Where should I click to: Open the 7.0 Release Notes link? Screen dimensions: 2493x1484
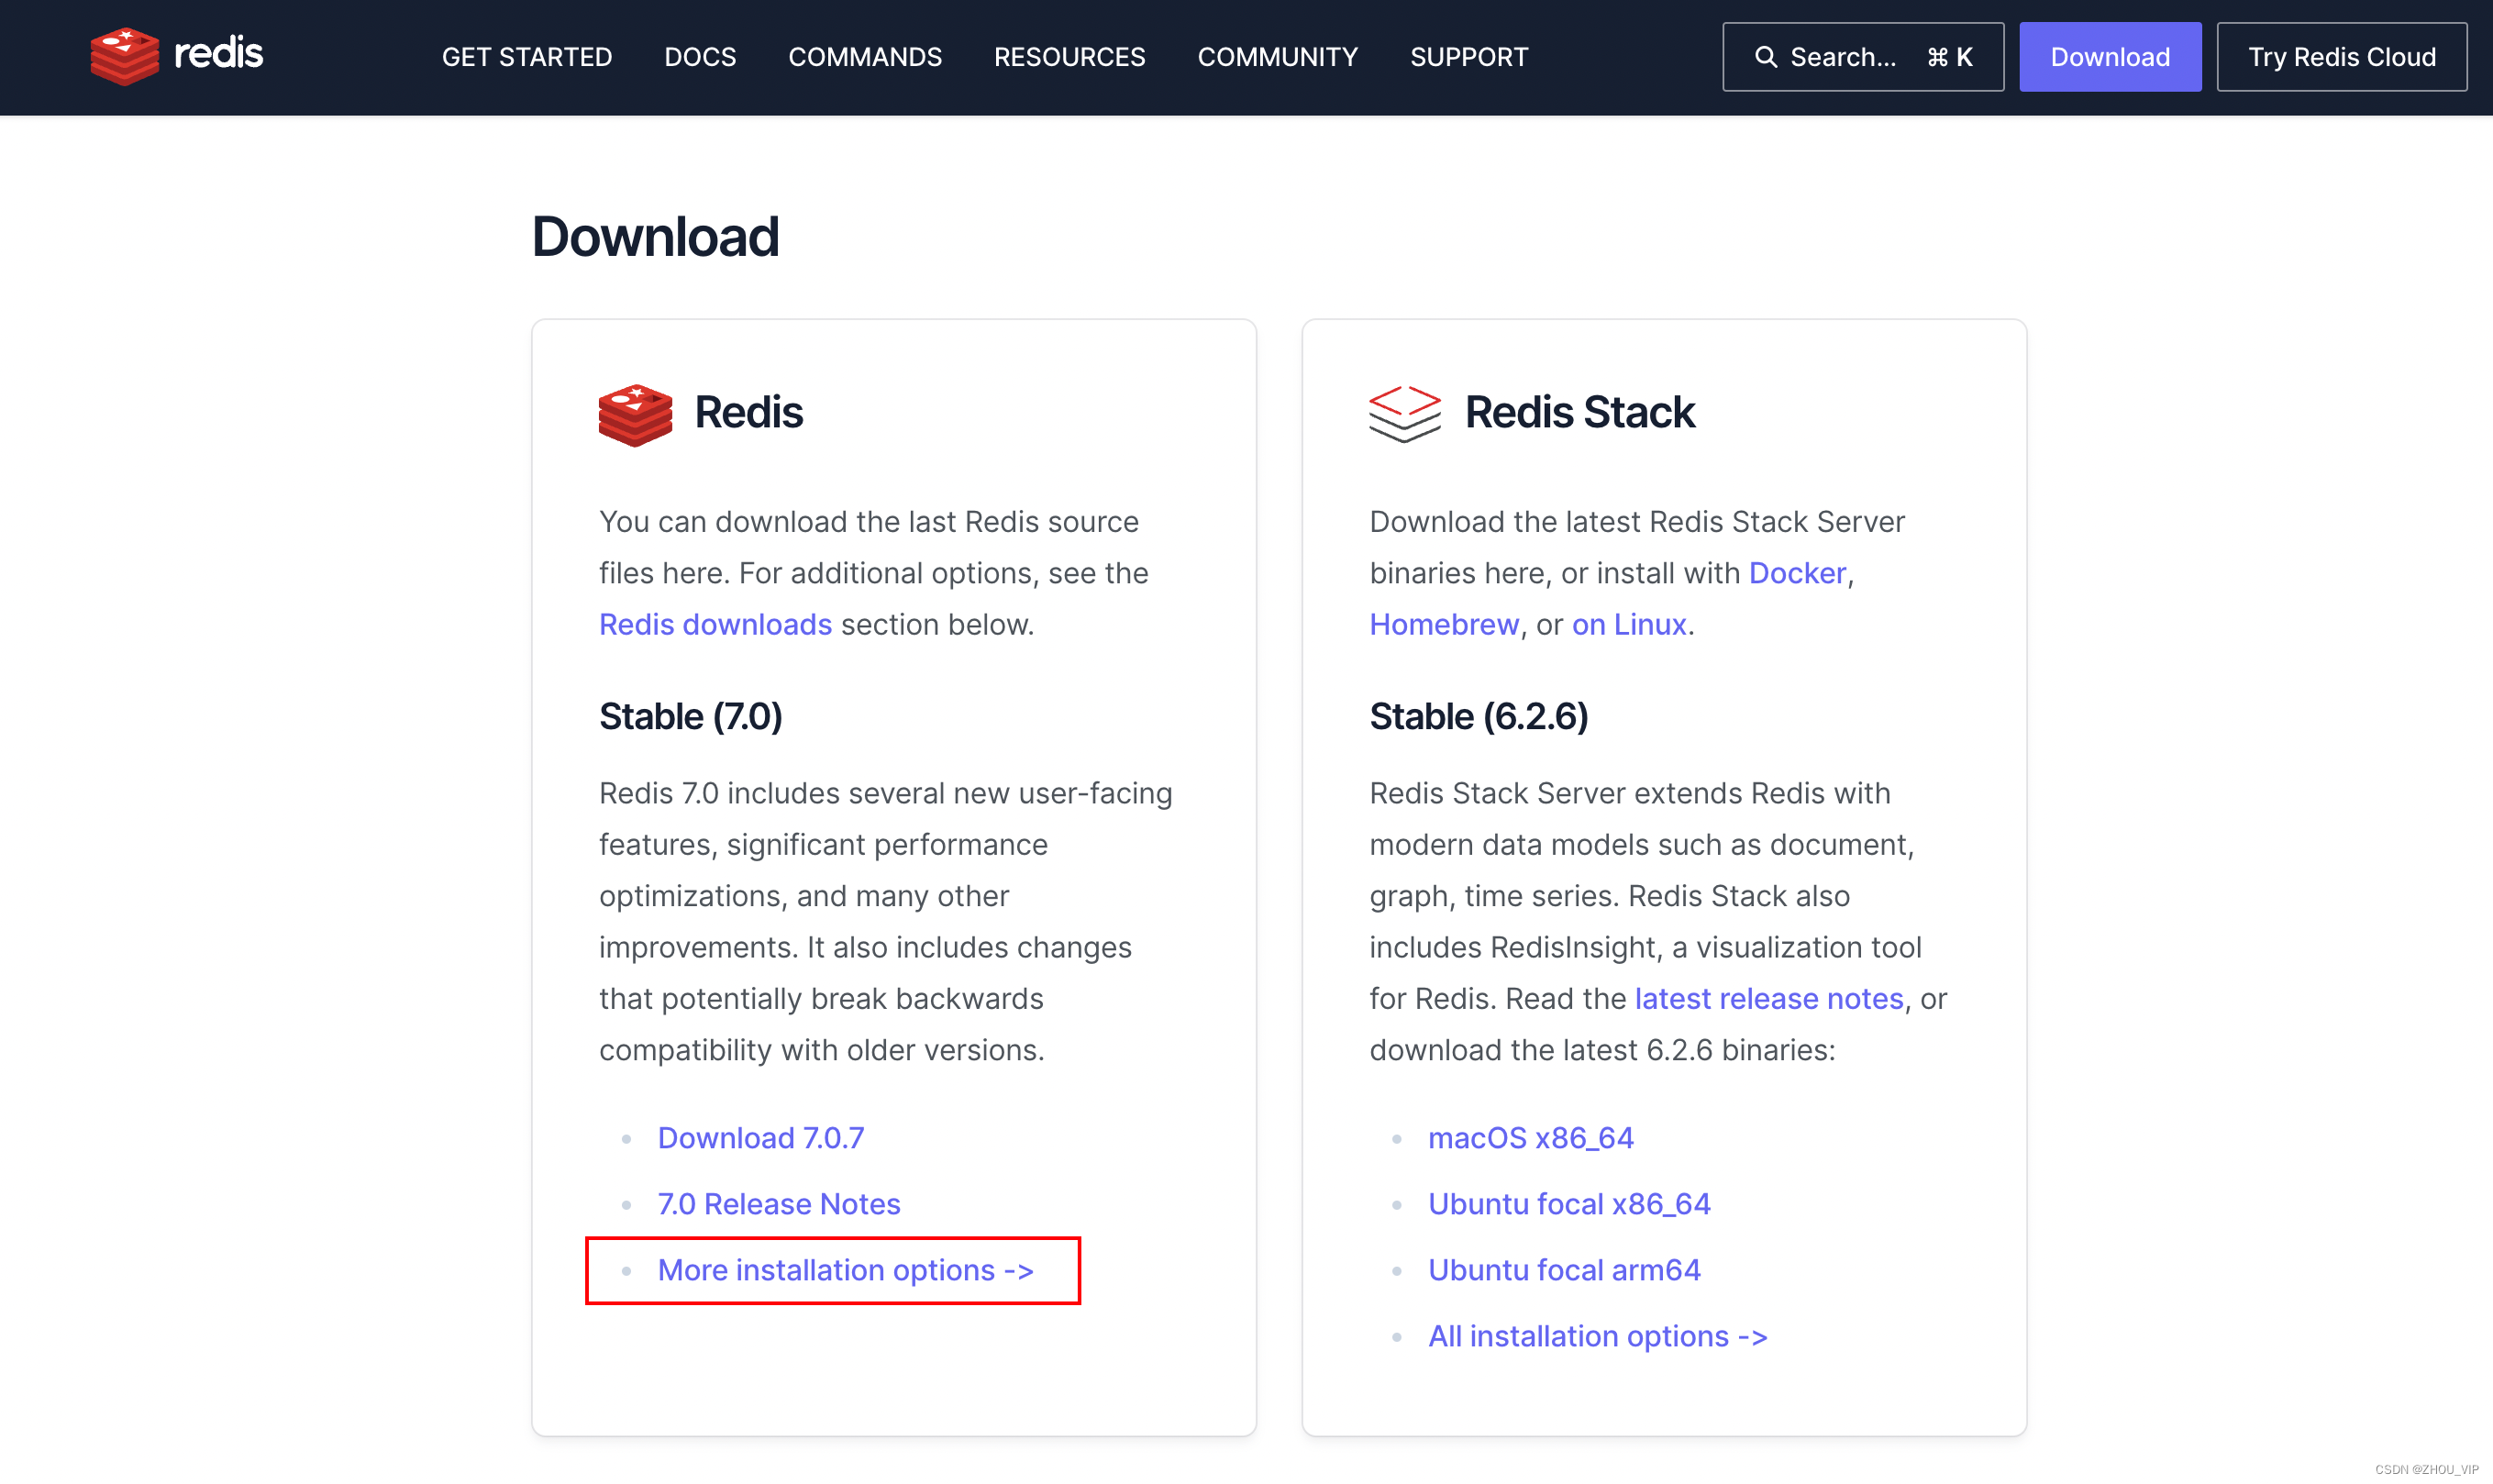779,1204
